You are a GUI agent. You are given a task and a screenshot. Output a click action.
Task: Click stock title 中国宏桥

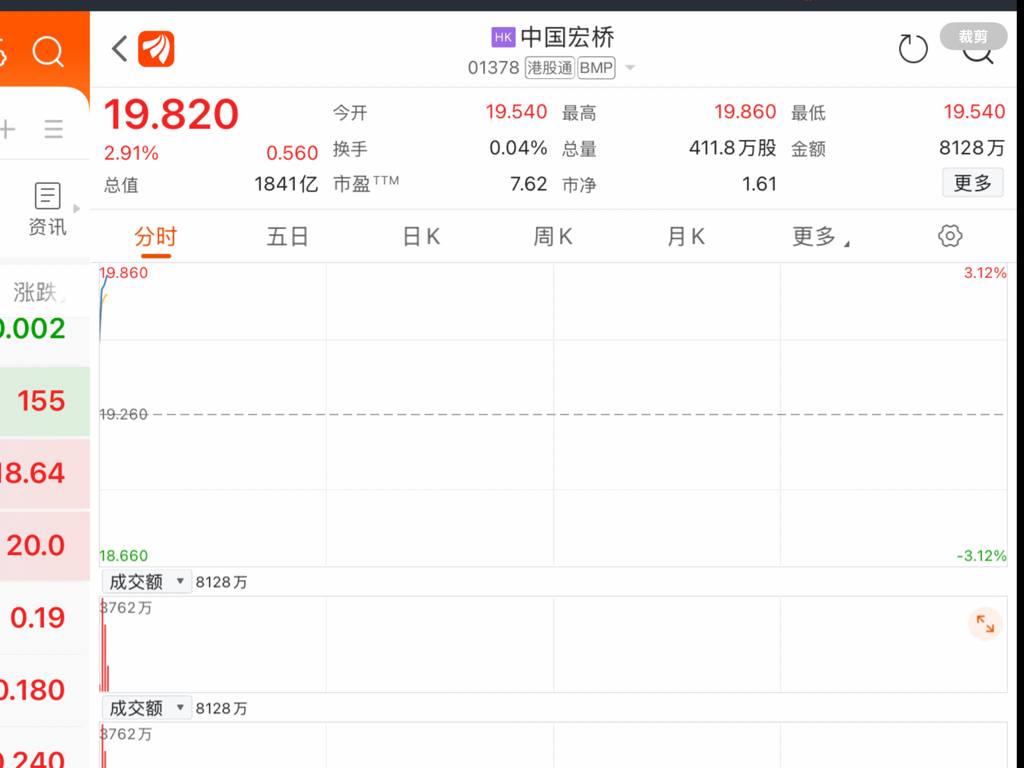tap(568, 37)
